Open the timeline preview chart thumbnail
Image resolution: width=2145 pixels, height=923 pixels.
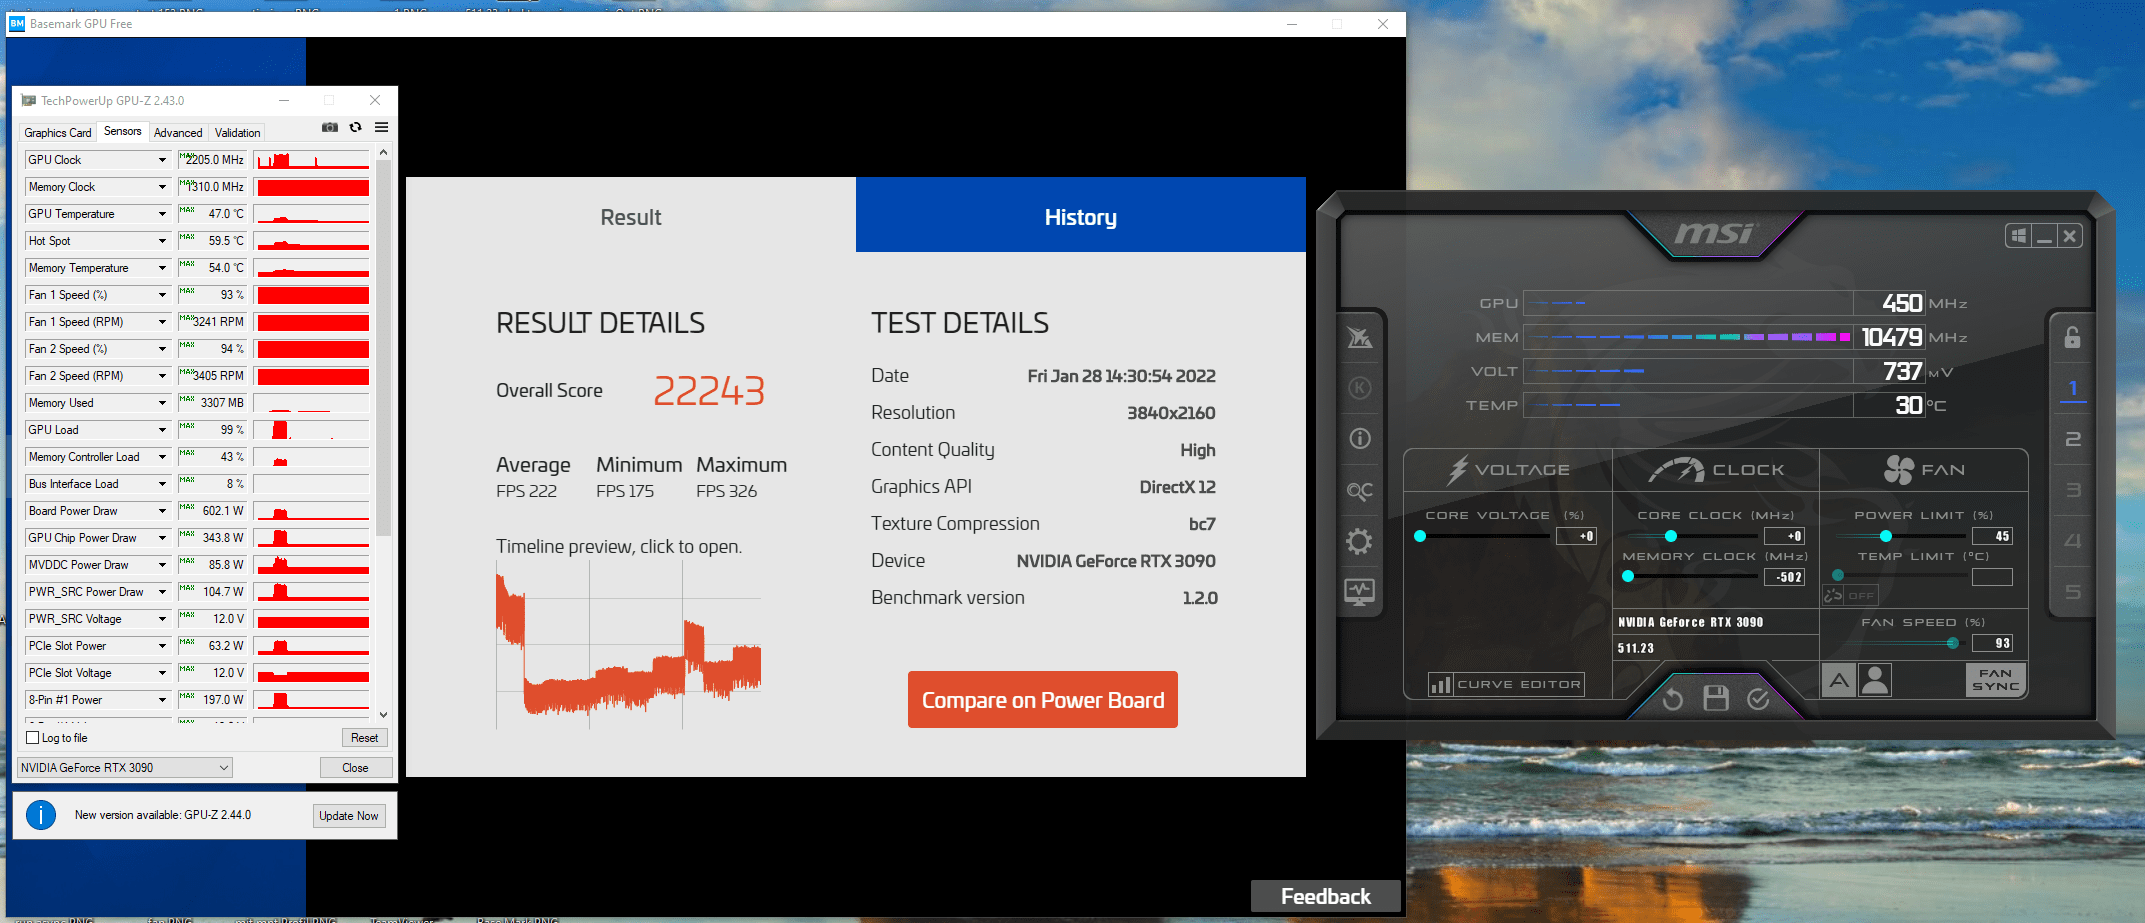629,643
